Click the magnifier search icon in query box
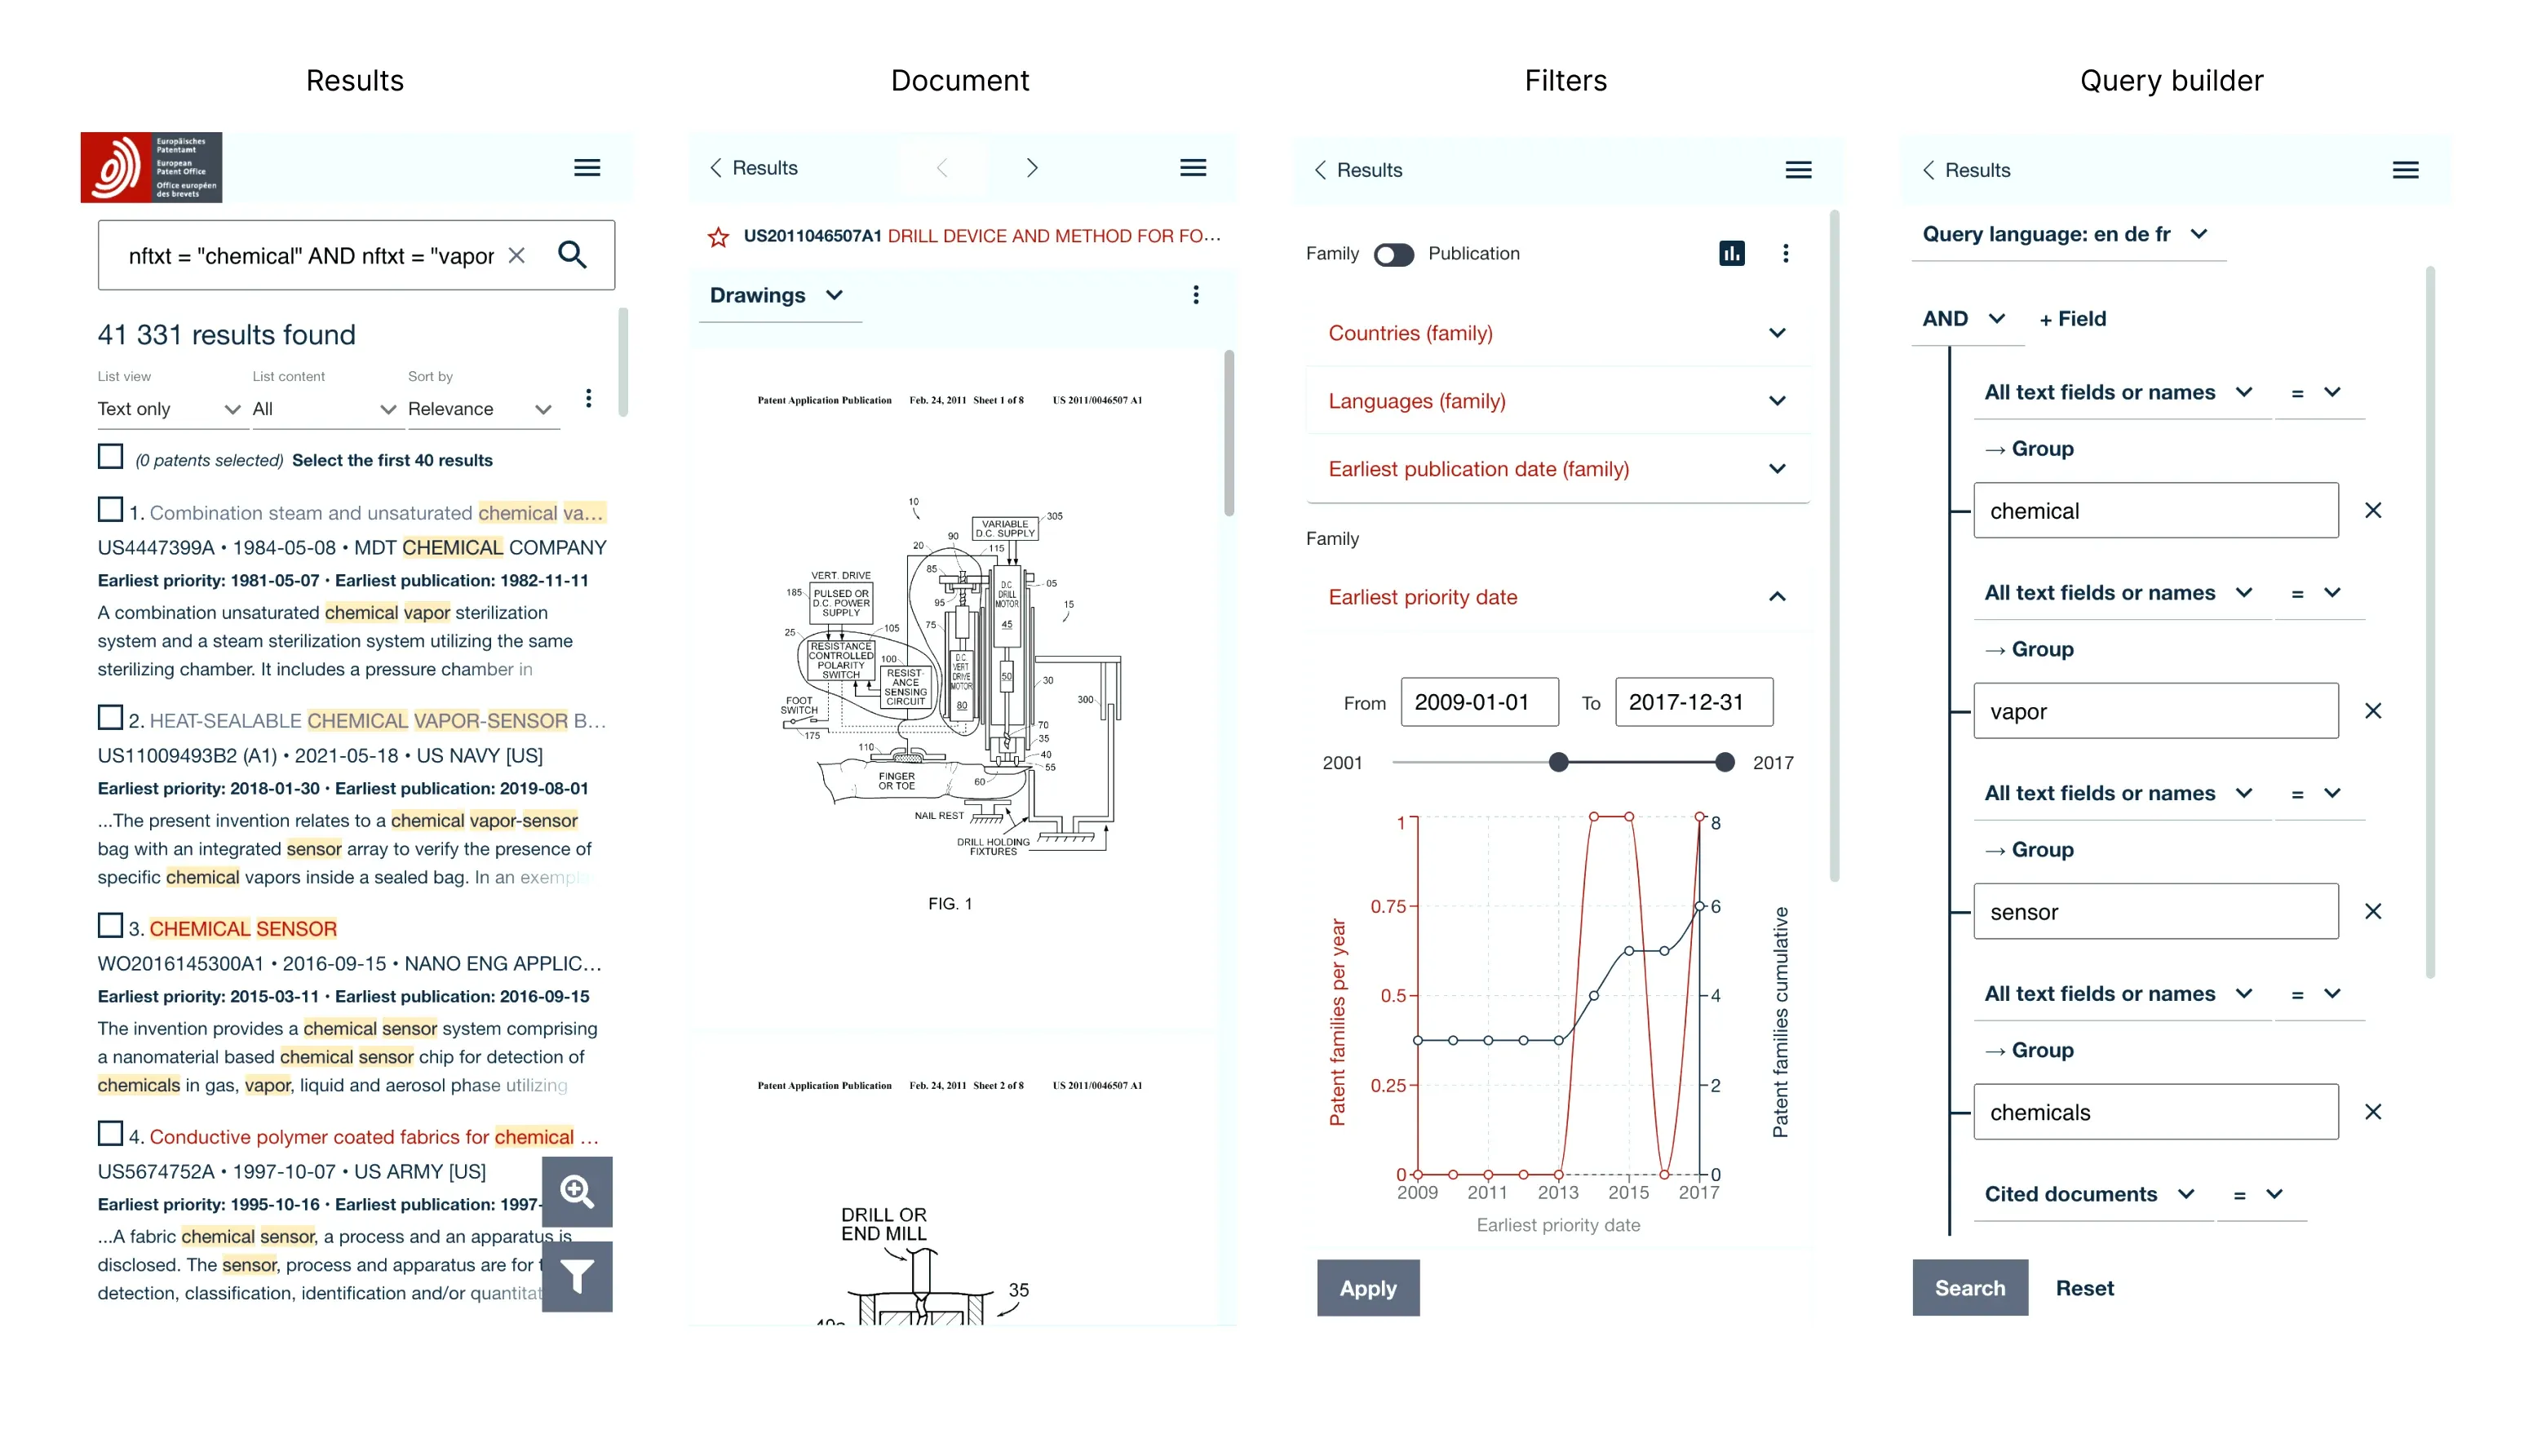Viewport: 2533px width, 1456px height. coord(572,255)
